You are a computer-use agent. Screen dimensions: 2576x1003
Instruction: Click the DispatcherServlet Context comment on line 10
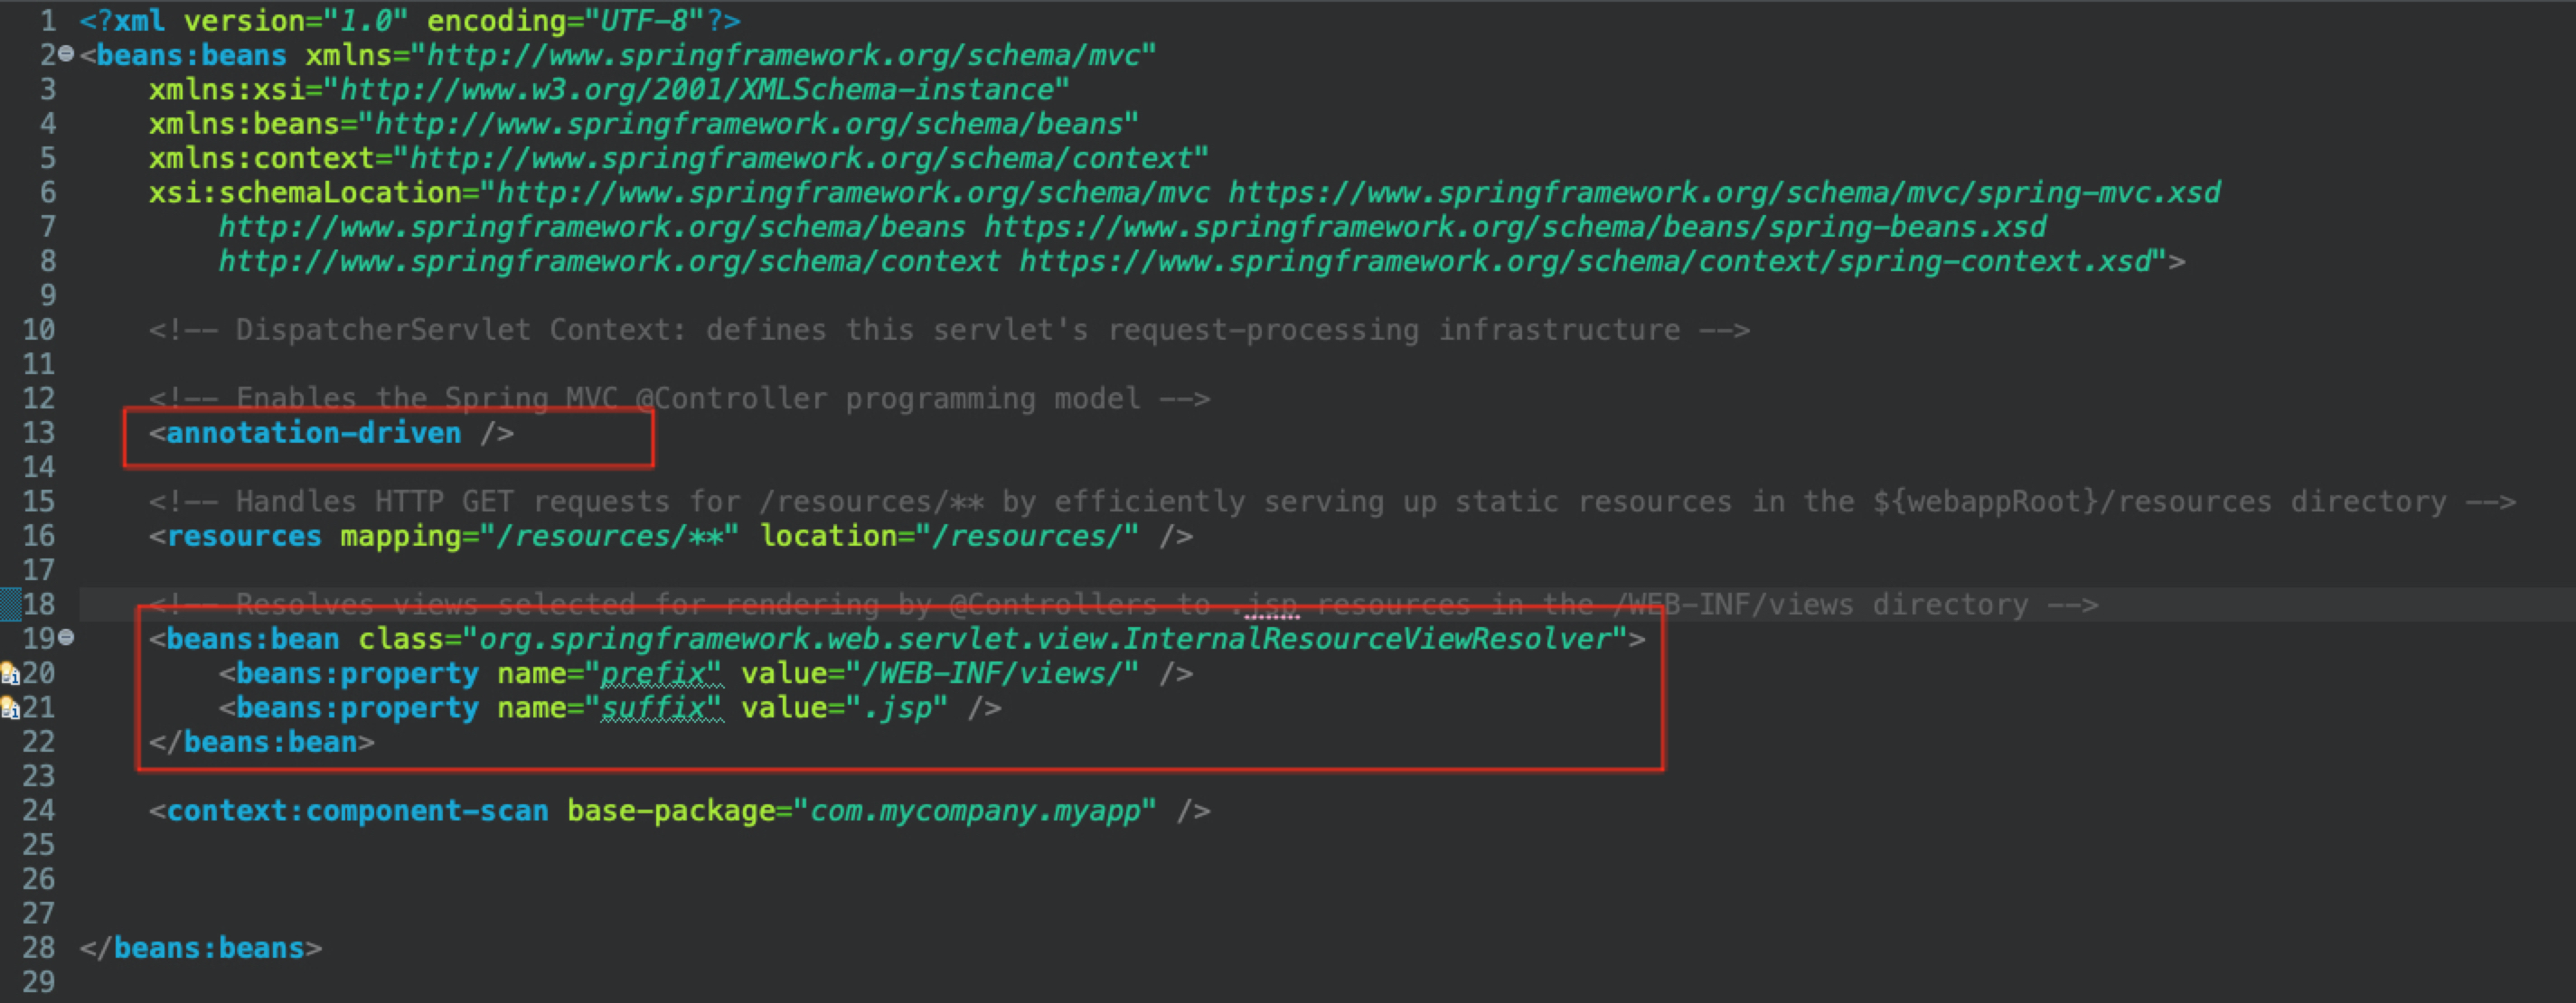click(x=948, y=330)
